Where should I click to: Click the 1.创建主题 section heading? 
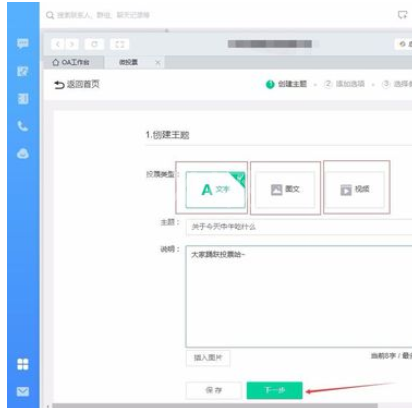pos(167,135)
